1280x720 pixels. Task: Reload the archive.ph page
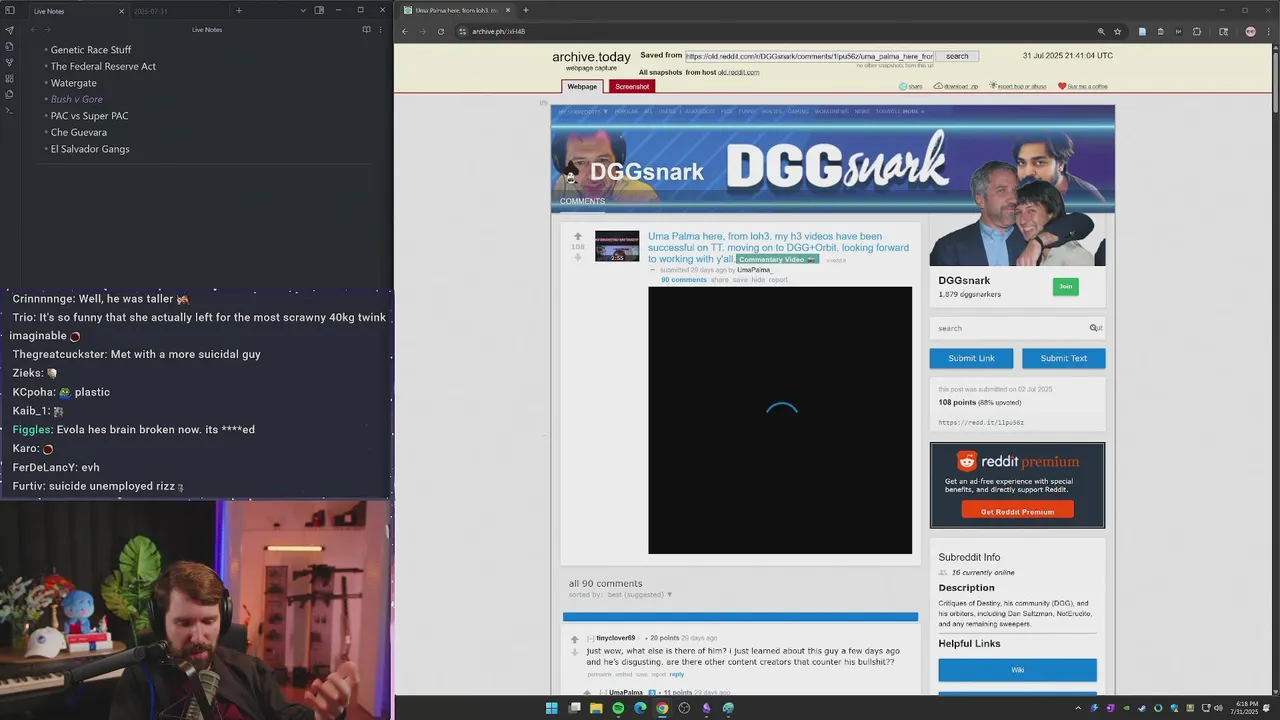pos(441,31)
